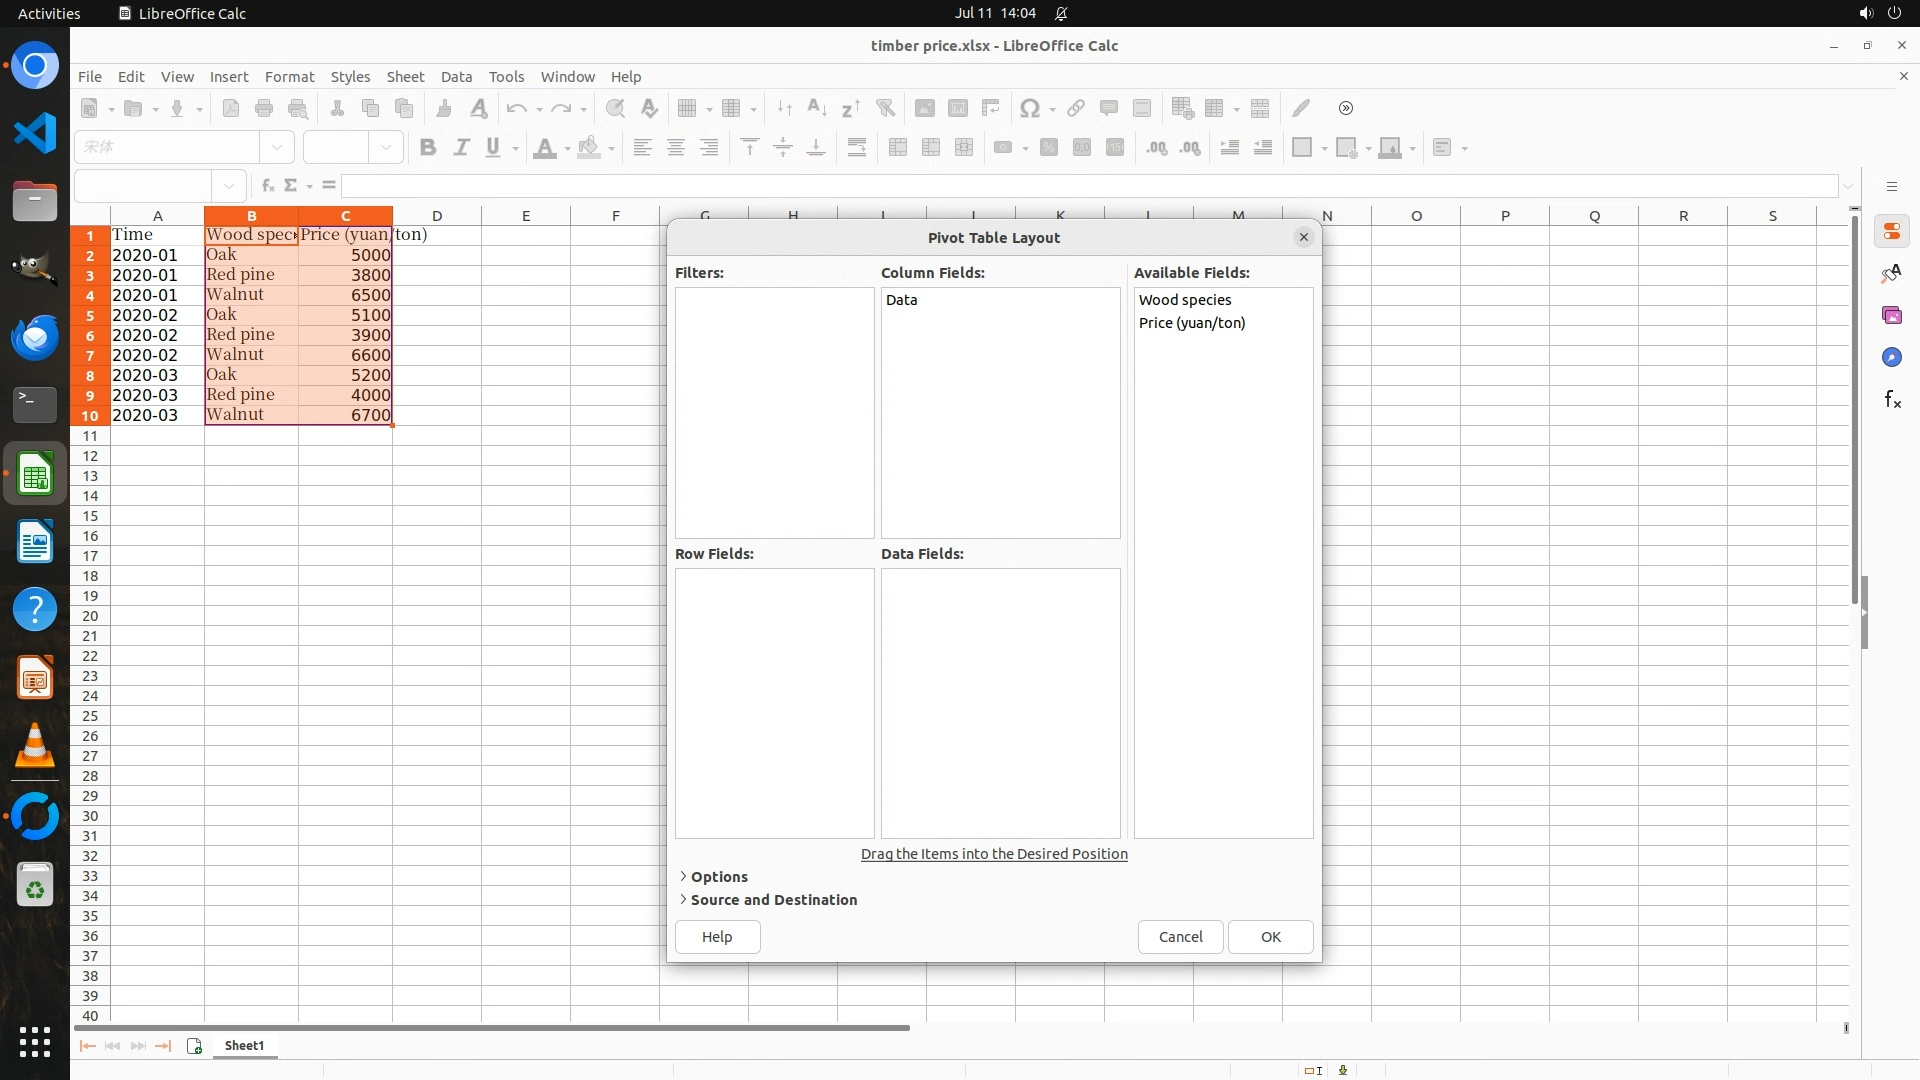Viewport: 1920px width, 1080px height.
Task: Open the sidebar Functions fx icon
Action: pos(1891,400)
